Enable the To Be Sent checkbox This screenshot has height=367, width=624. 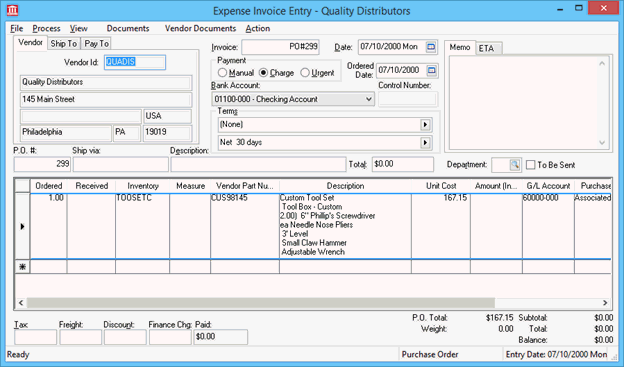[530, 165]
